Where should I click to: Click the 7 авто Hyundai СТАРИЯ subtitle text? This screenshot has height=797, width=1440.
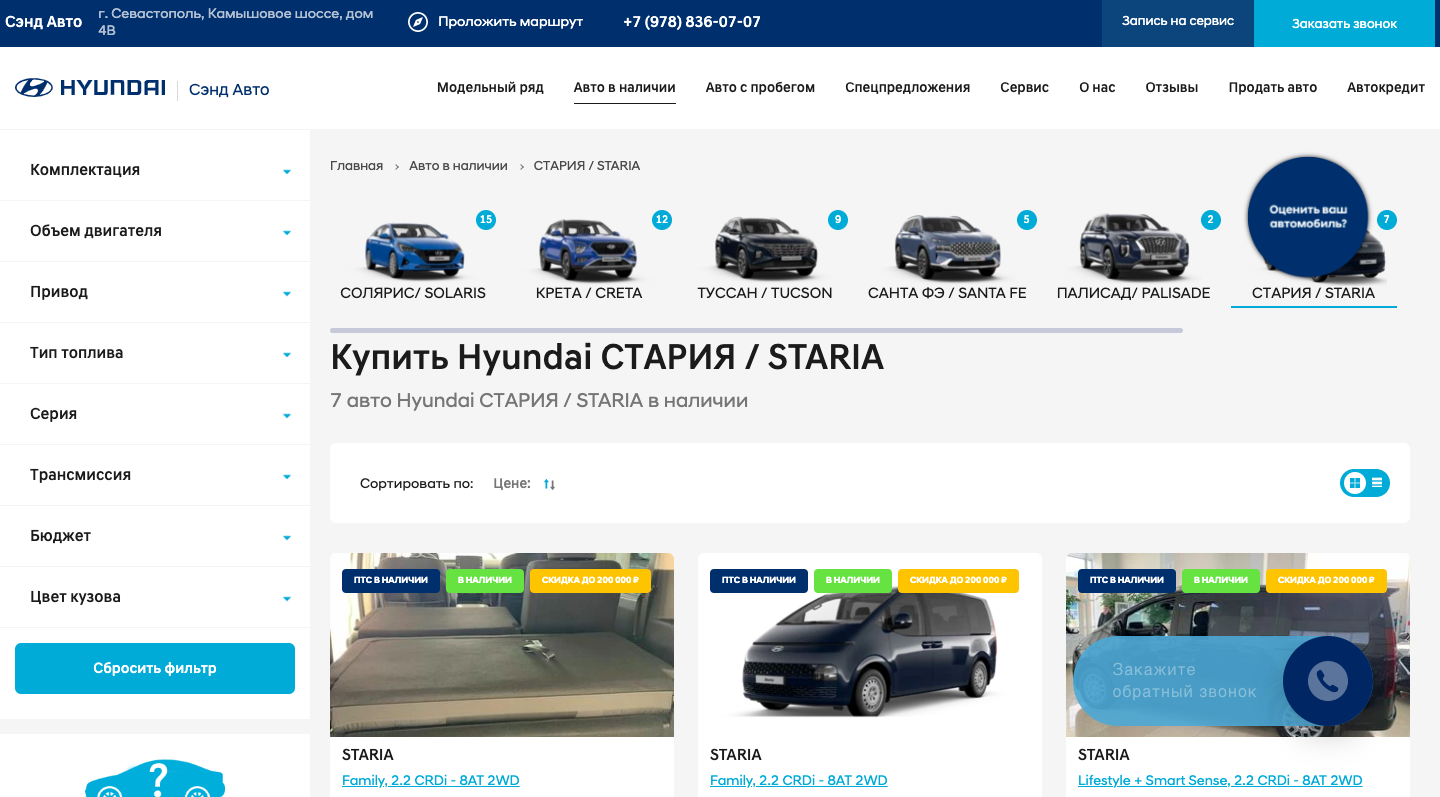coord(539,401)
